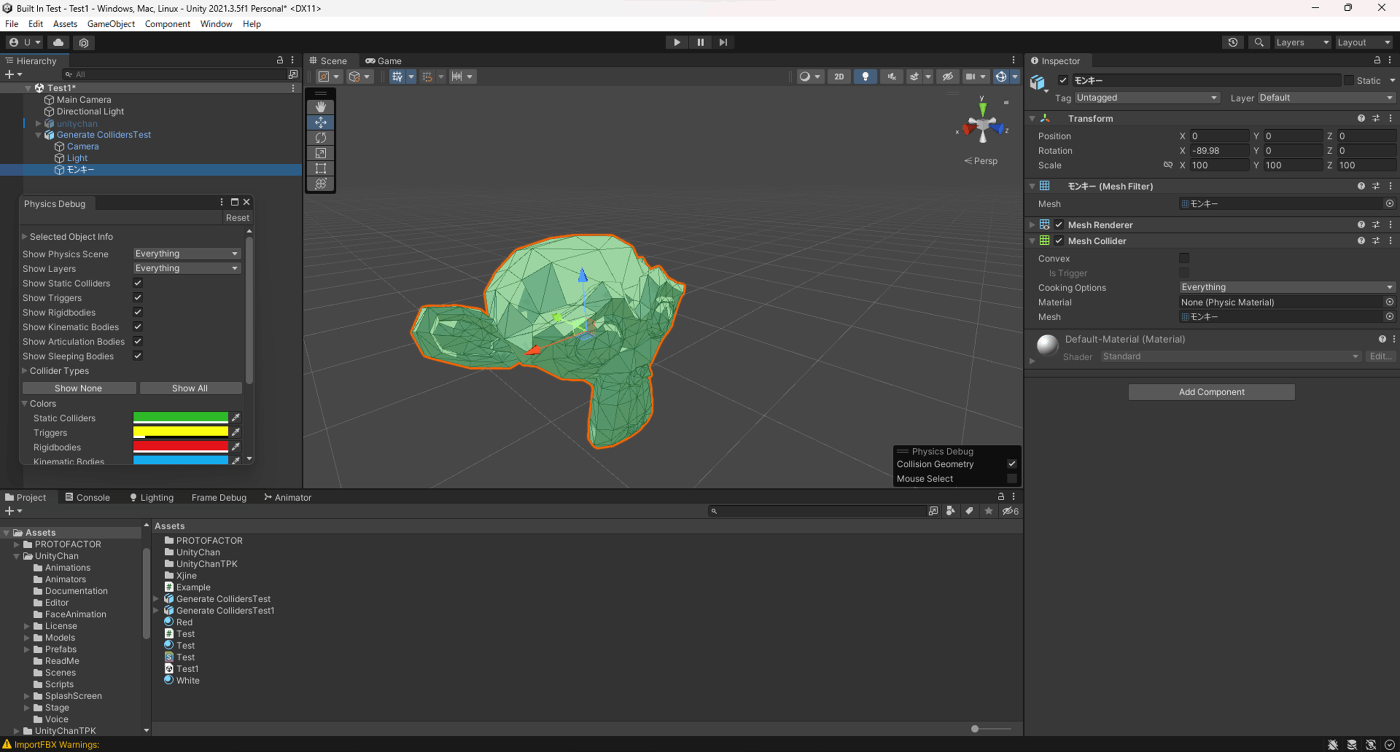Open Project search by type filter icon

pos(951,511)
